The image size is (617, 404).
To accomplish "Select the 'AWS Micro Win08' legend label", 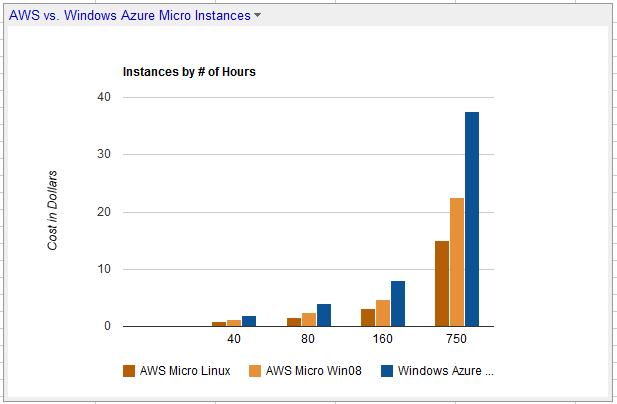I will coord(314,371).
